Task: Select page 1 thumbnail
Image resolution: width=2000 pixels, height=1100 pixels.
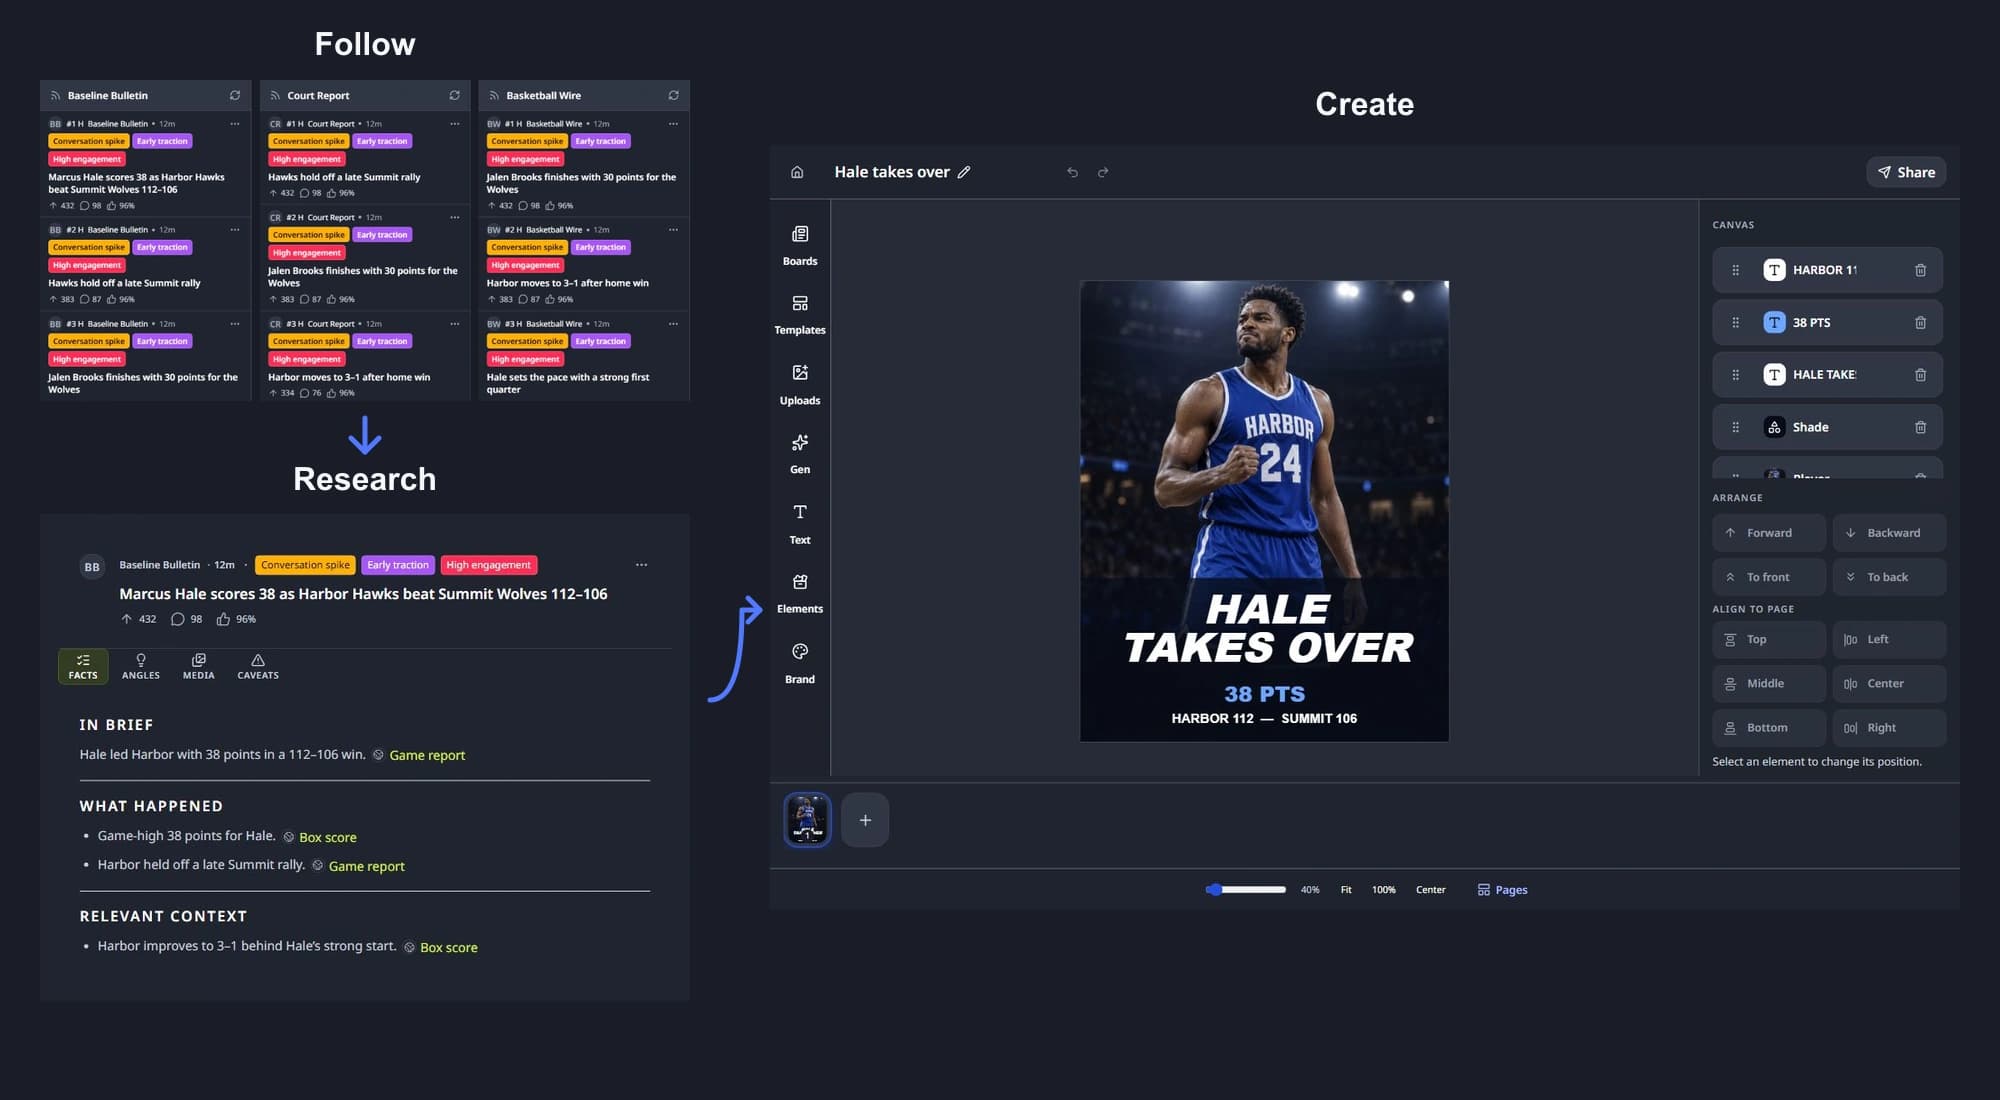Action: click(x=807, y=820)
